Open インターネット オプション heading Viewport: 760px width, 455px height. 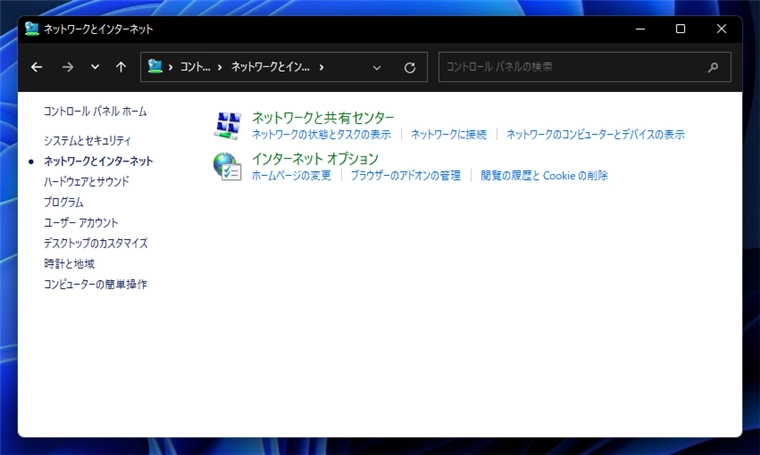coord(315,158)
